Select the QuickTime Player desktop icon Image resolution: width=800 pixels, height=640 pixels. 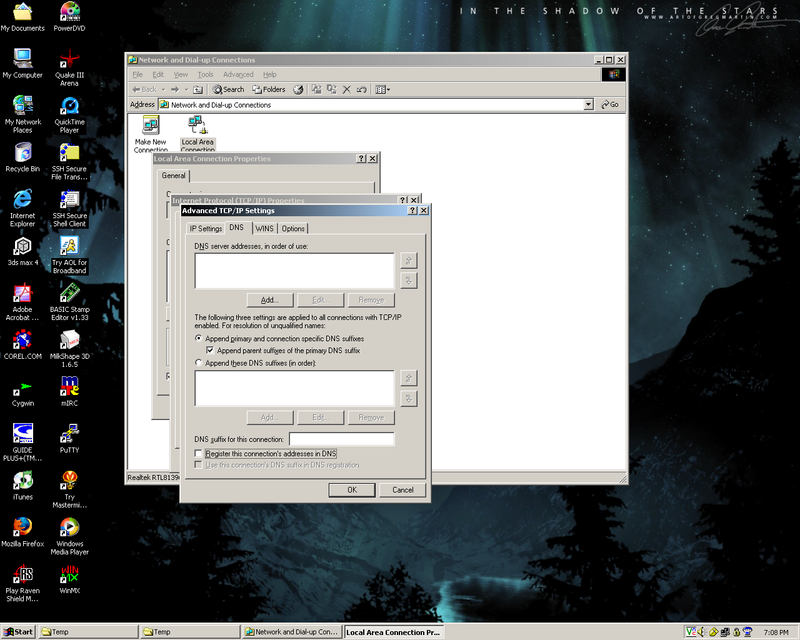[x=69, y=114]
